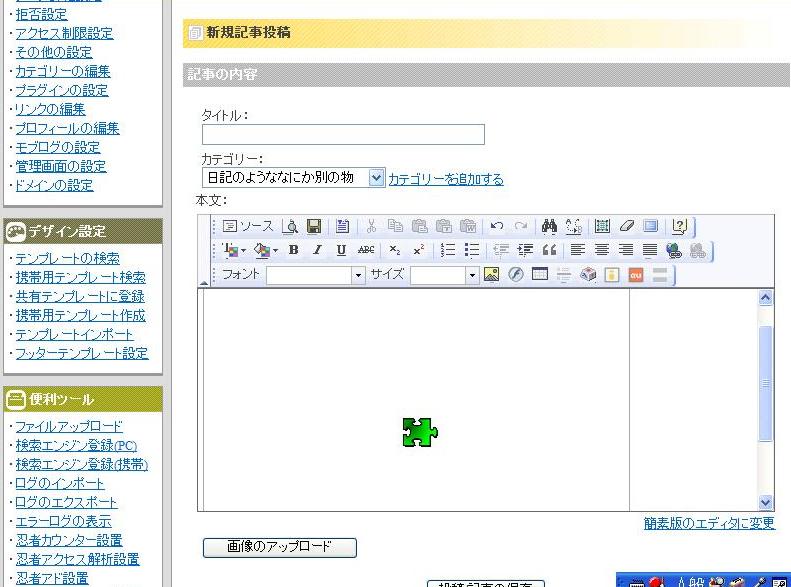791x587 pixels.
Task: Click the タイトル title input field
Action: (x=343, y=135)
